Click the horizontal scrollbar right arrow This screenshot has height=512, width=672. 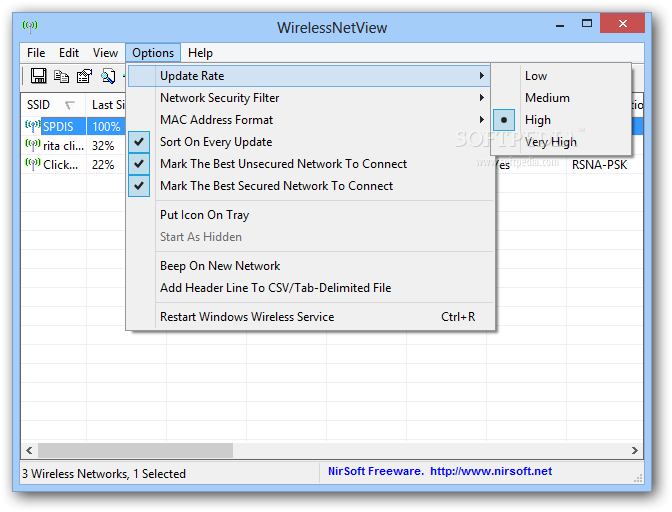tap(635, 450)
